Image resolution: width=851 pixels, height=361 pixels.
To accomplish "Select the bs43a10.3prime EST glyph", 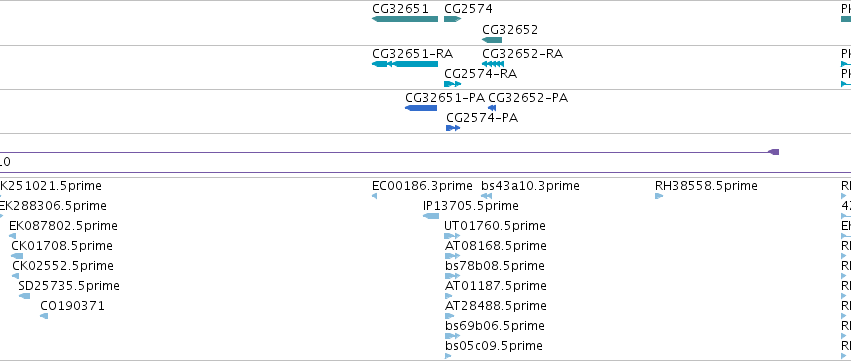I will [x=486, y=196].
